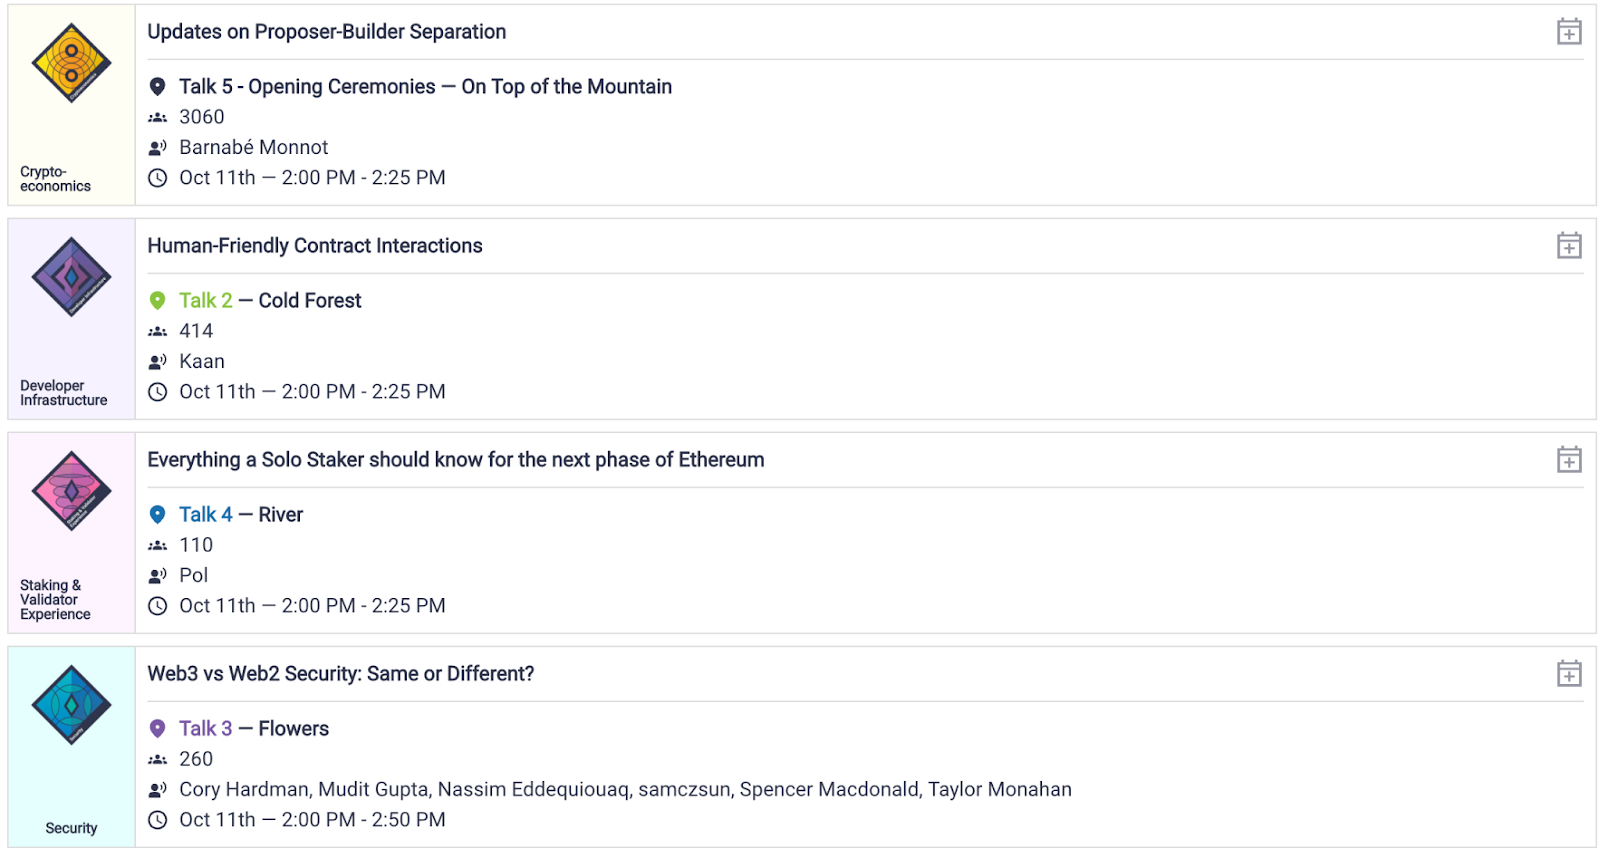Add Web3 vs Web2 Security to calendar
The height and width of the screenshot is (852, 1600).
tap(1569, 674)
